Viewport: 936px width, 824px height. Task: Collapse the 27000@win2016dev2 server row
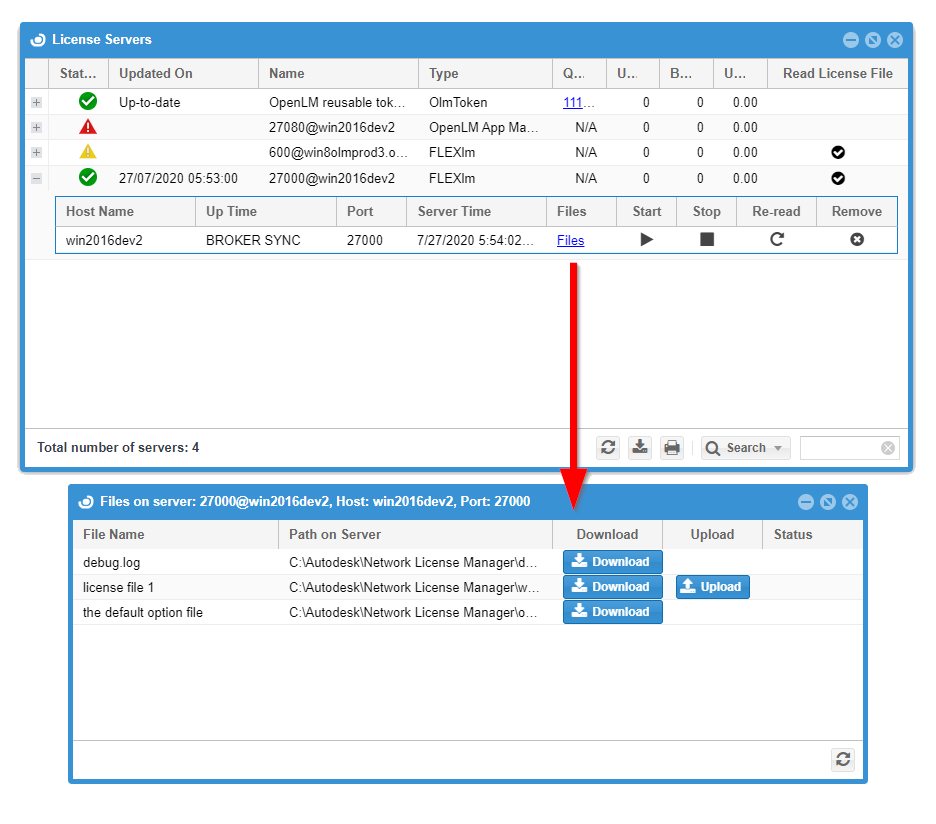coord(37,178)
